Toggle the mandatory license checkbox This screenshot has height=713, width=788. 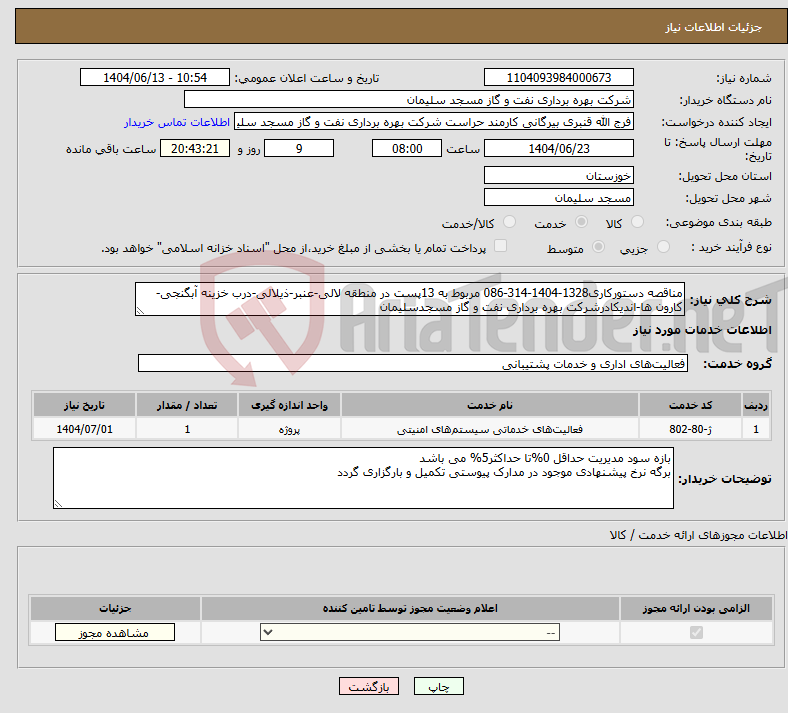pyautogui.click(x=696, y=633)
